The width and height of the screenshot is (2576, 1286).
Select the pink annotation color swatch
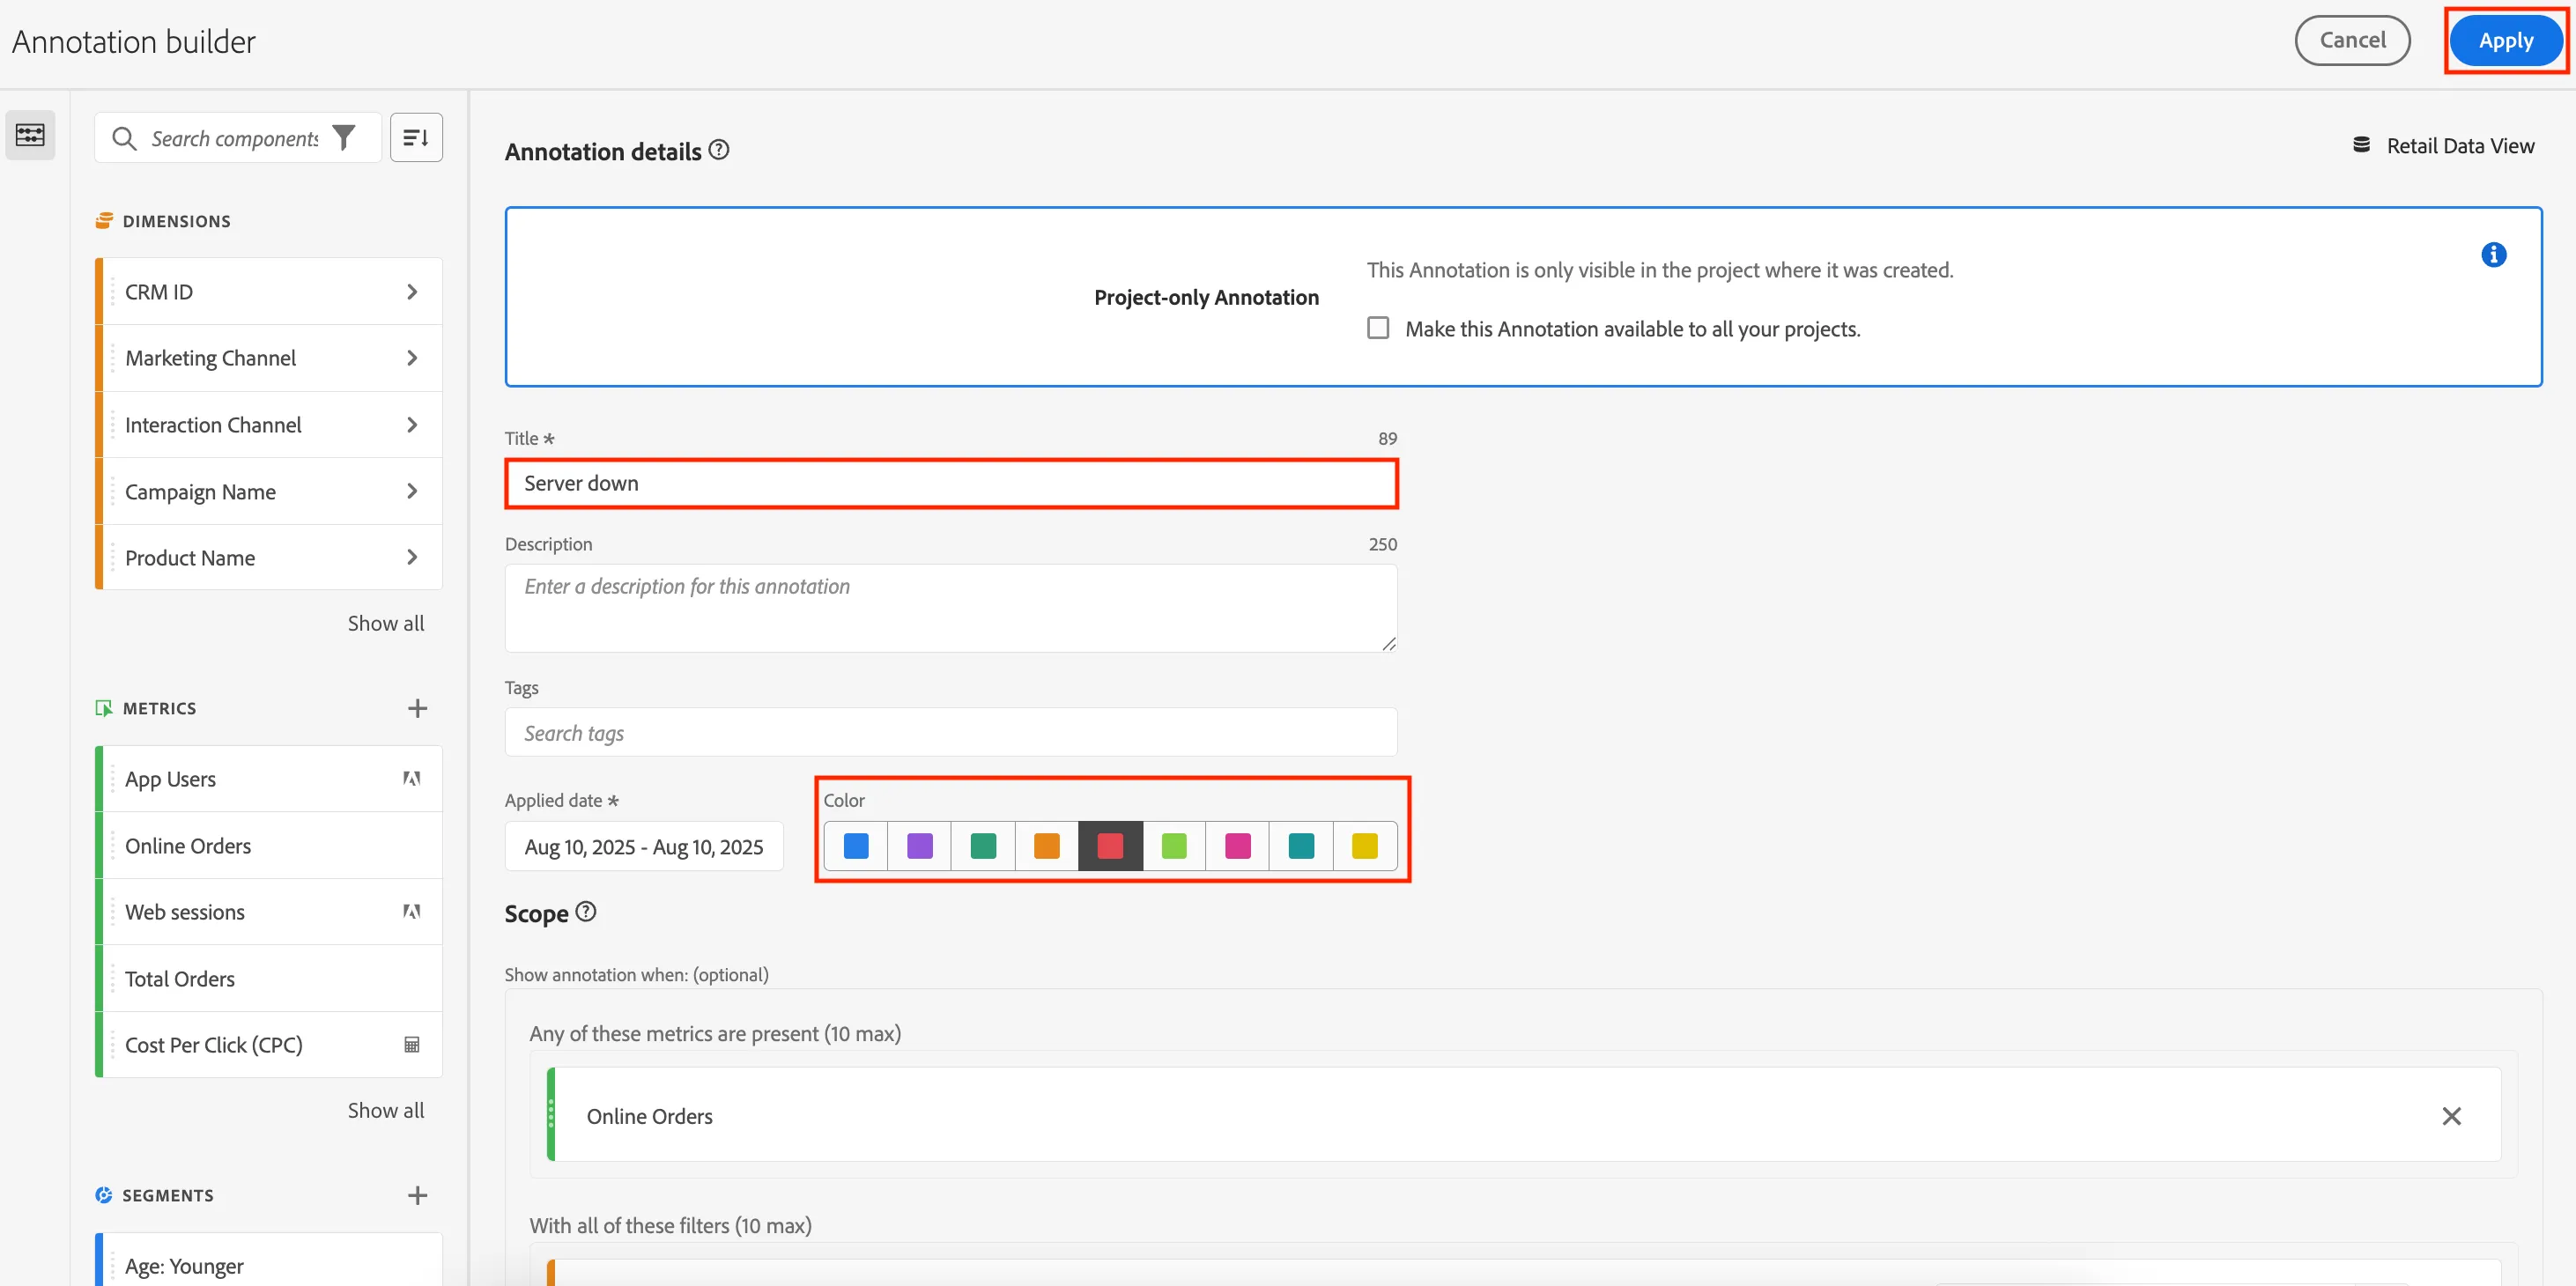pyautogui.click(x=1237, y=846)
